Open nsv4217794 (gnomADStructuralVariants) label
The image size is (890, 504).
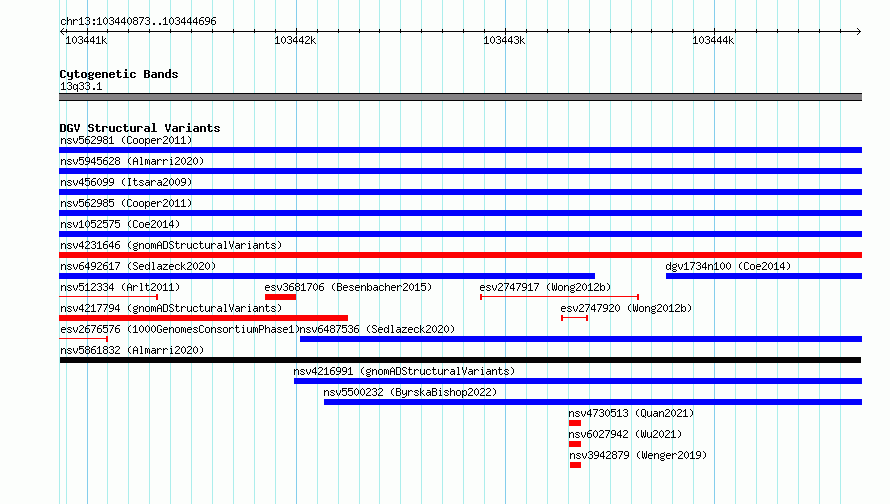pyautogui.click(x=171, y=308)
